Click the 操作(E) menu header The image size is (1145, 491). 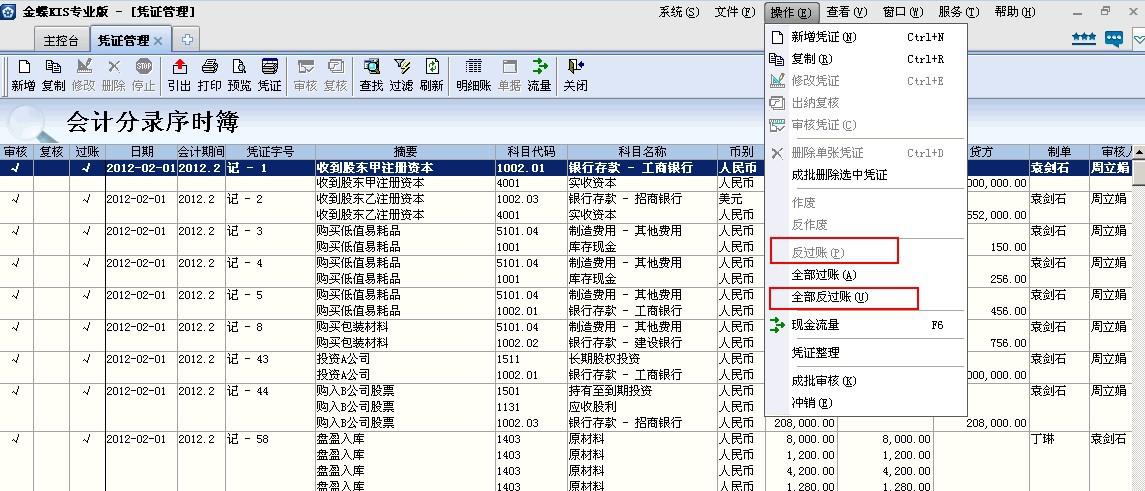click(x=791, y=12)
